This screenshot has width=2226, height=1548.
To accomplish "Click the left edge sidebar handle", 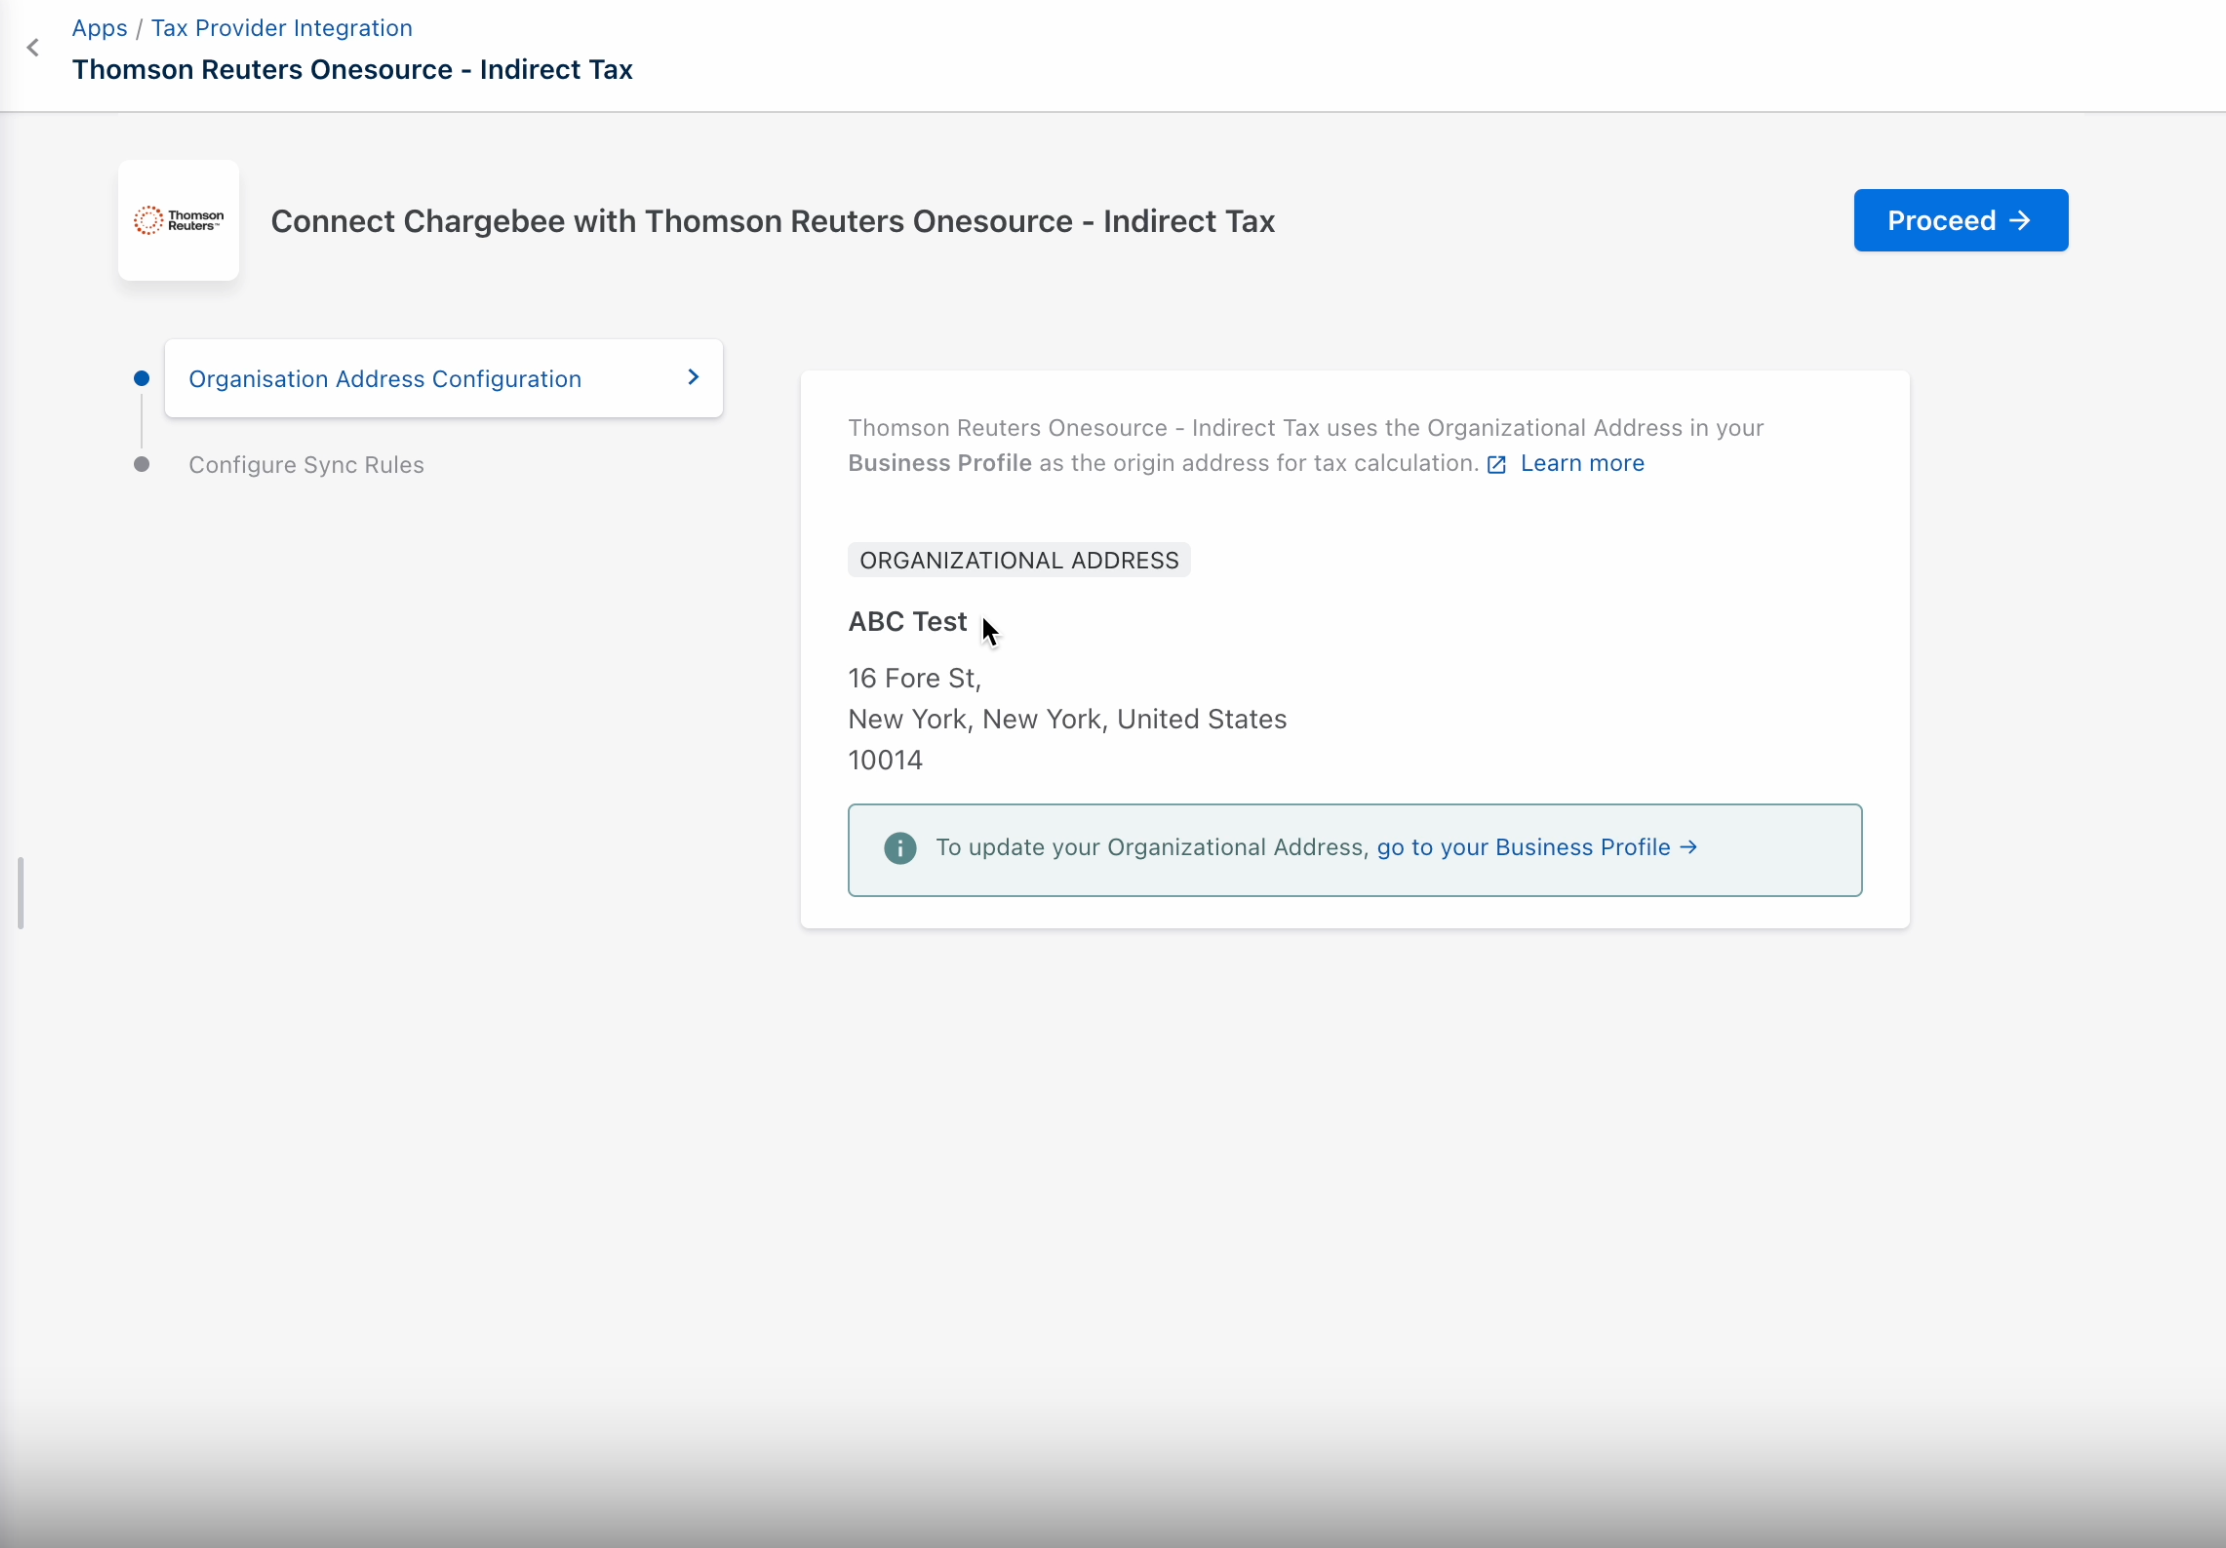I will 21,893.
